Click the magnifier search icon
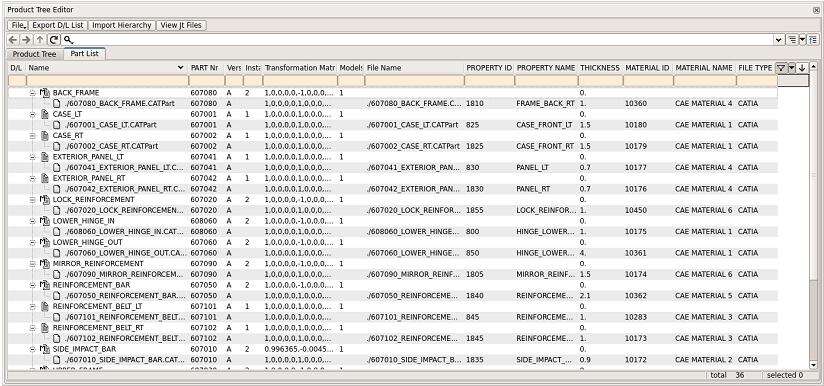 (68, 40)
